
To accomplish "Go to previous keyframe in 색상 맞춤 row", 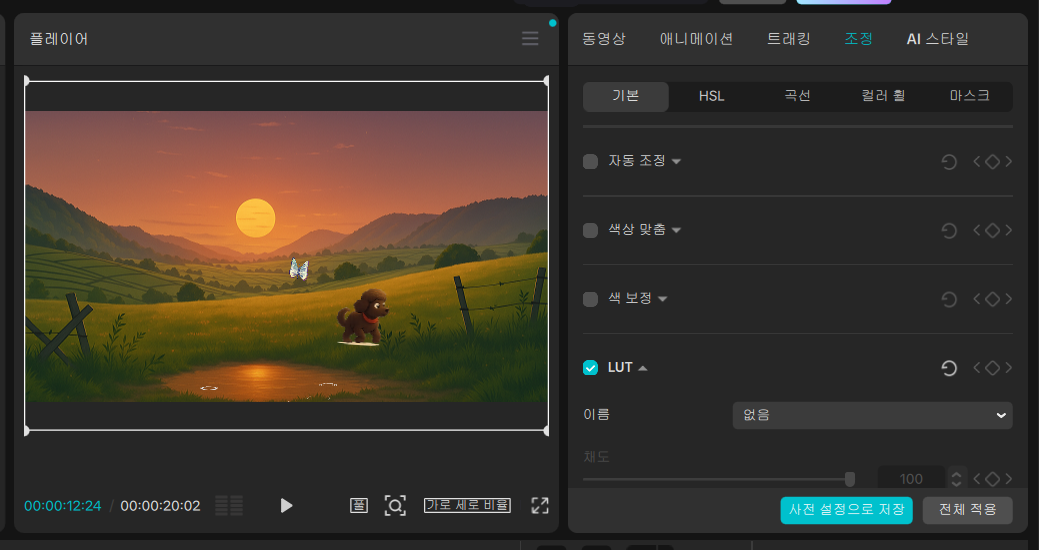I will point(976,231).
